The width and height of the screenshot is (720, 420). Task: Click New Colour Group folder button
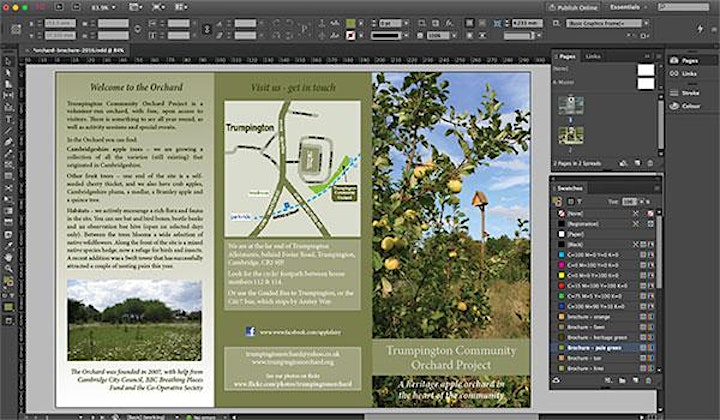[622, 380]
